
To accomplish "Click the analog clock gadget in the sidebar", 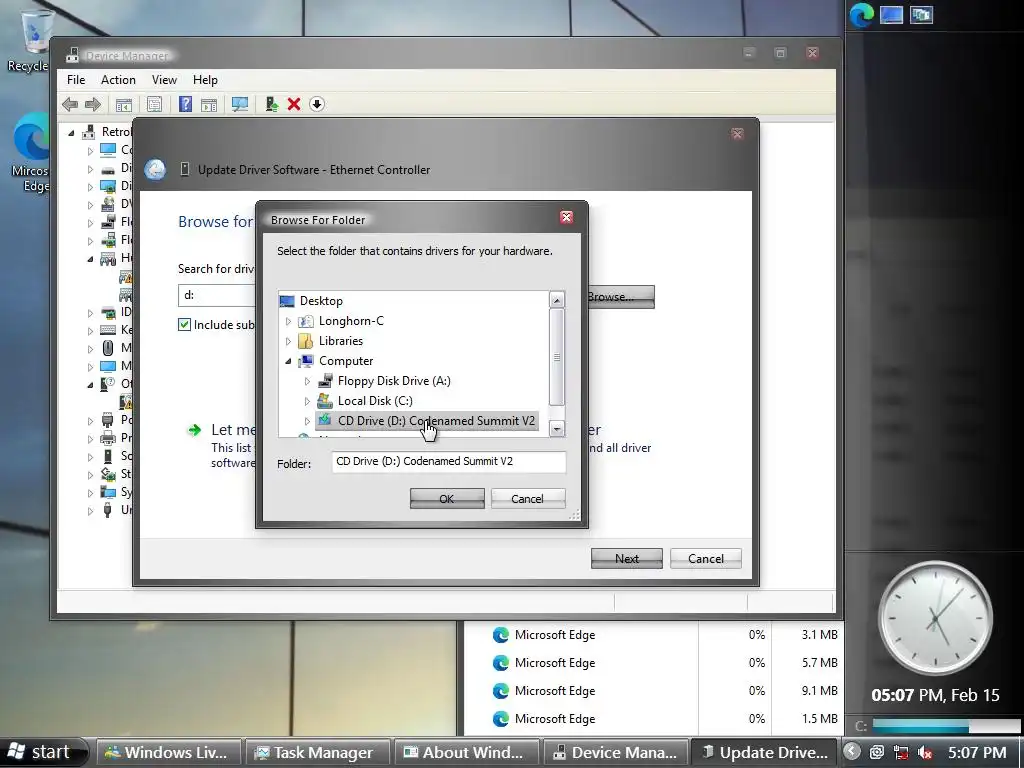I will coord(935,618).
